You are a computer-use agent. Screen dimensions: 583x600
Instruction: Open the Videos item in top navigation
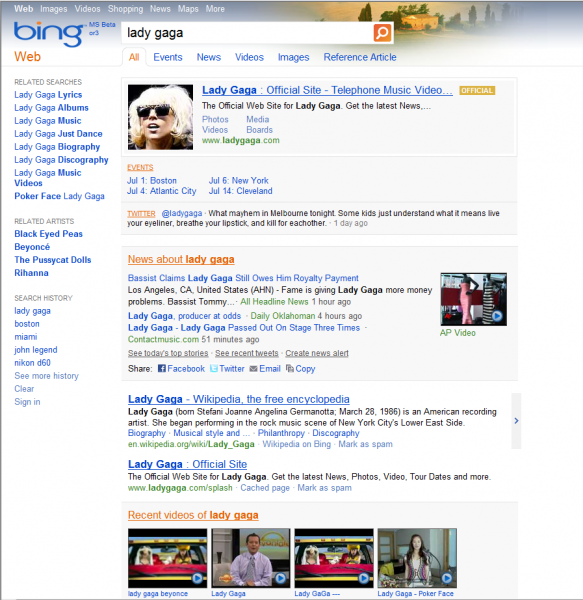click(87, 9)
